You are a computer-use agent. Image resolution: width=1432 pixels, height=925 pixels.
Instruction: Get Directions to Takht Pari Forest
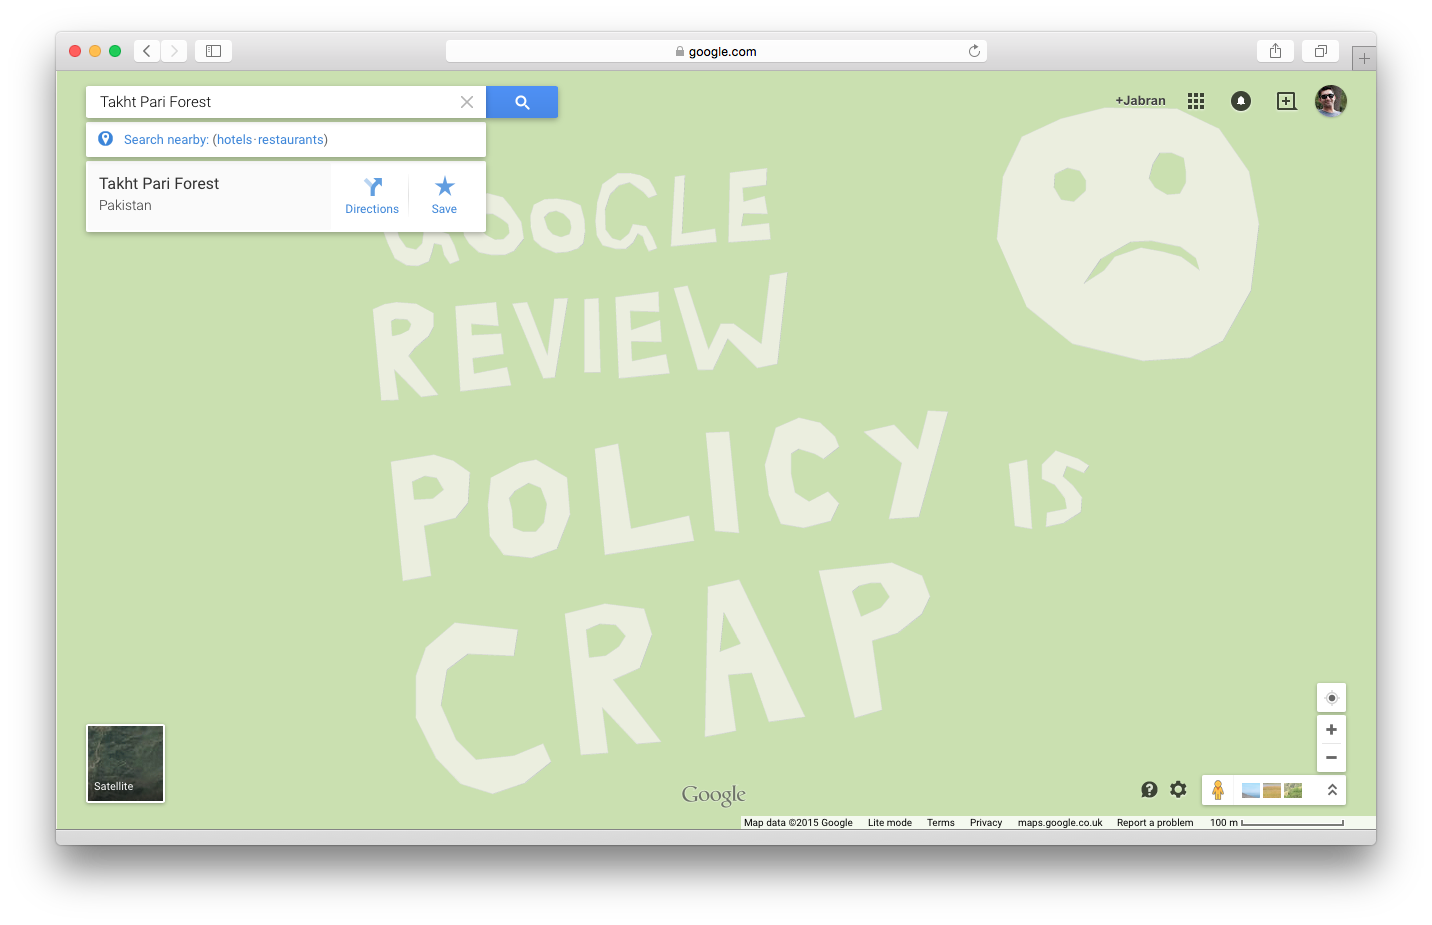[372, 196]
